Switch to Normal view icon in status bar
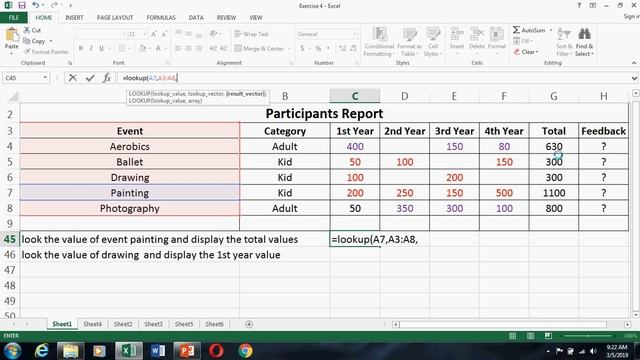 (x=513, y=336)
